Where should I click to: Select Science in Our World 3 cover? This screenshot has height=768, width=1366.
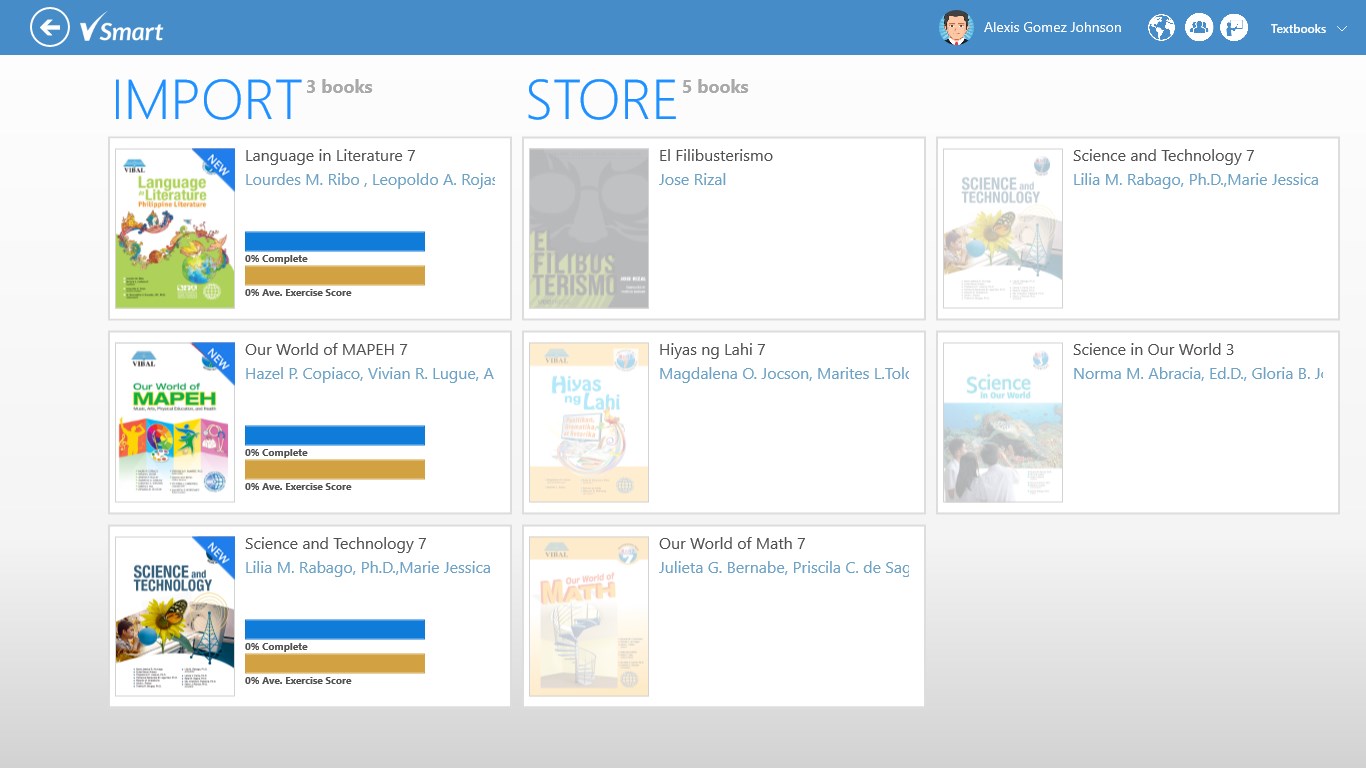click(1003, 422)
